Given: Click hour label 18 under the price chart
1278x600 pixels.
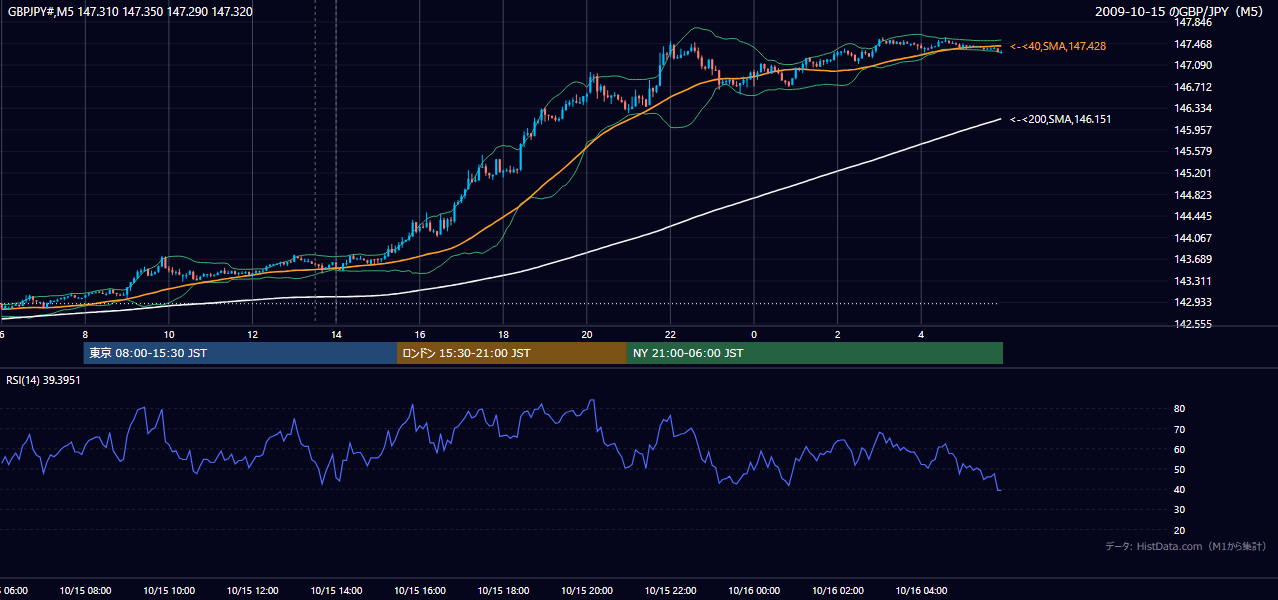Looking at the screenshot, I should (x=503, y=334).
